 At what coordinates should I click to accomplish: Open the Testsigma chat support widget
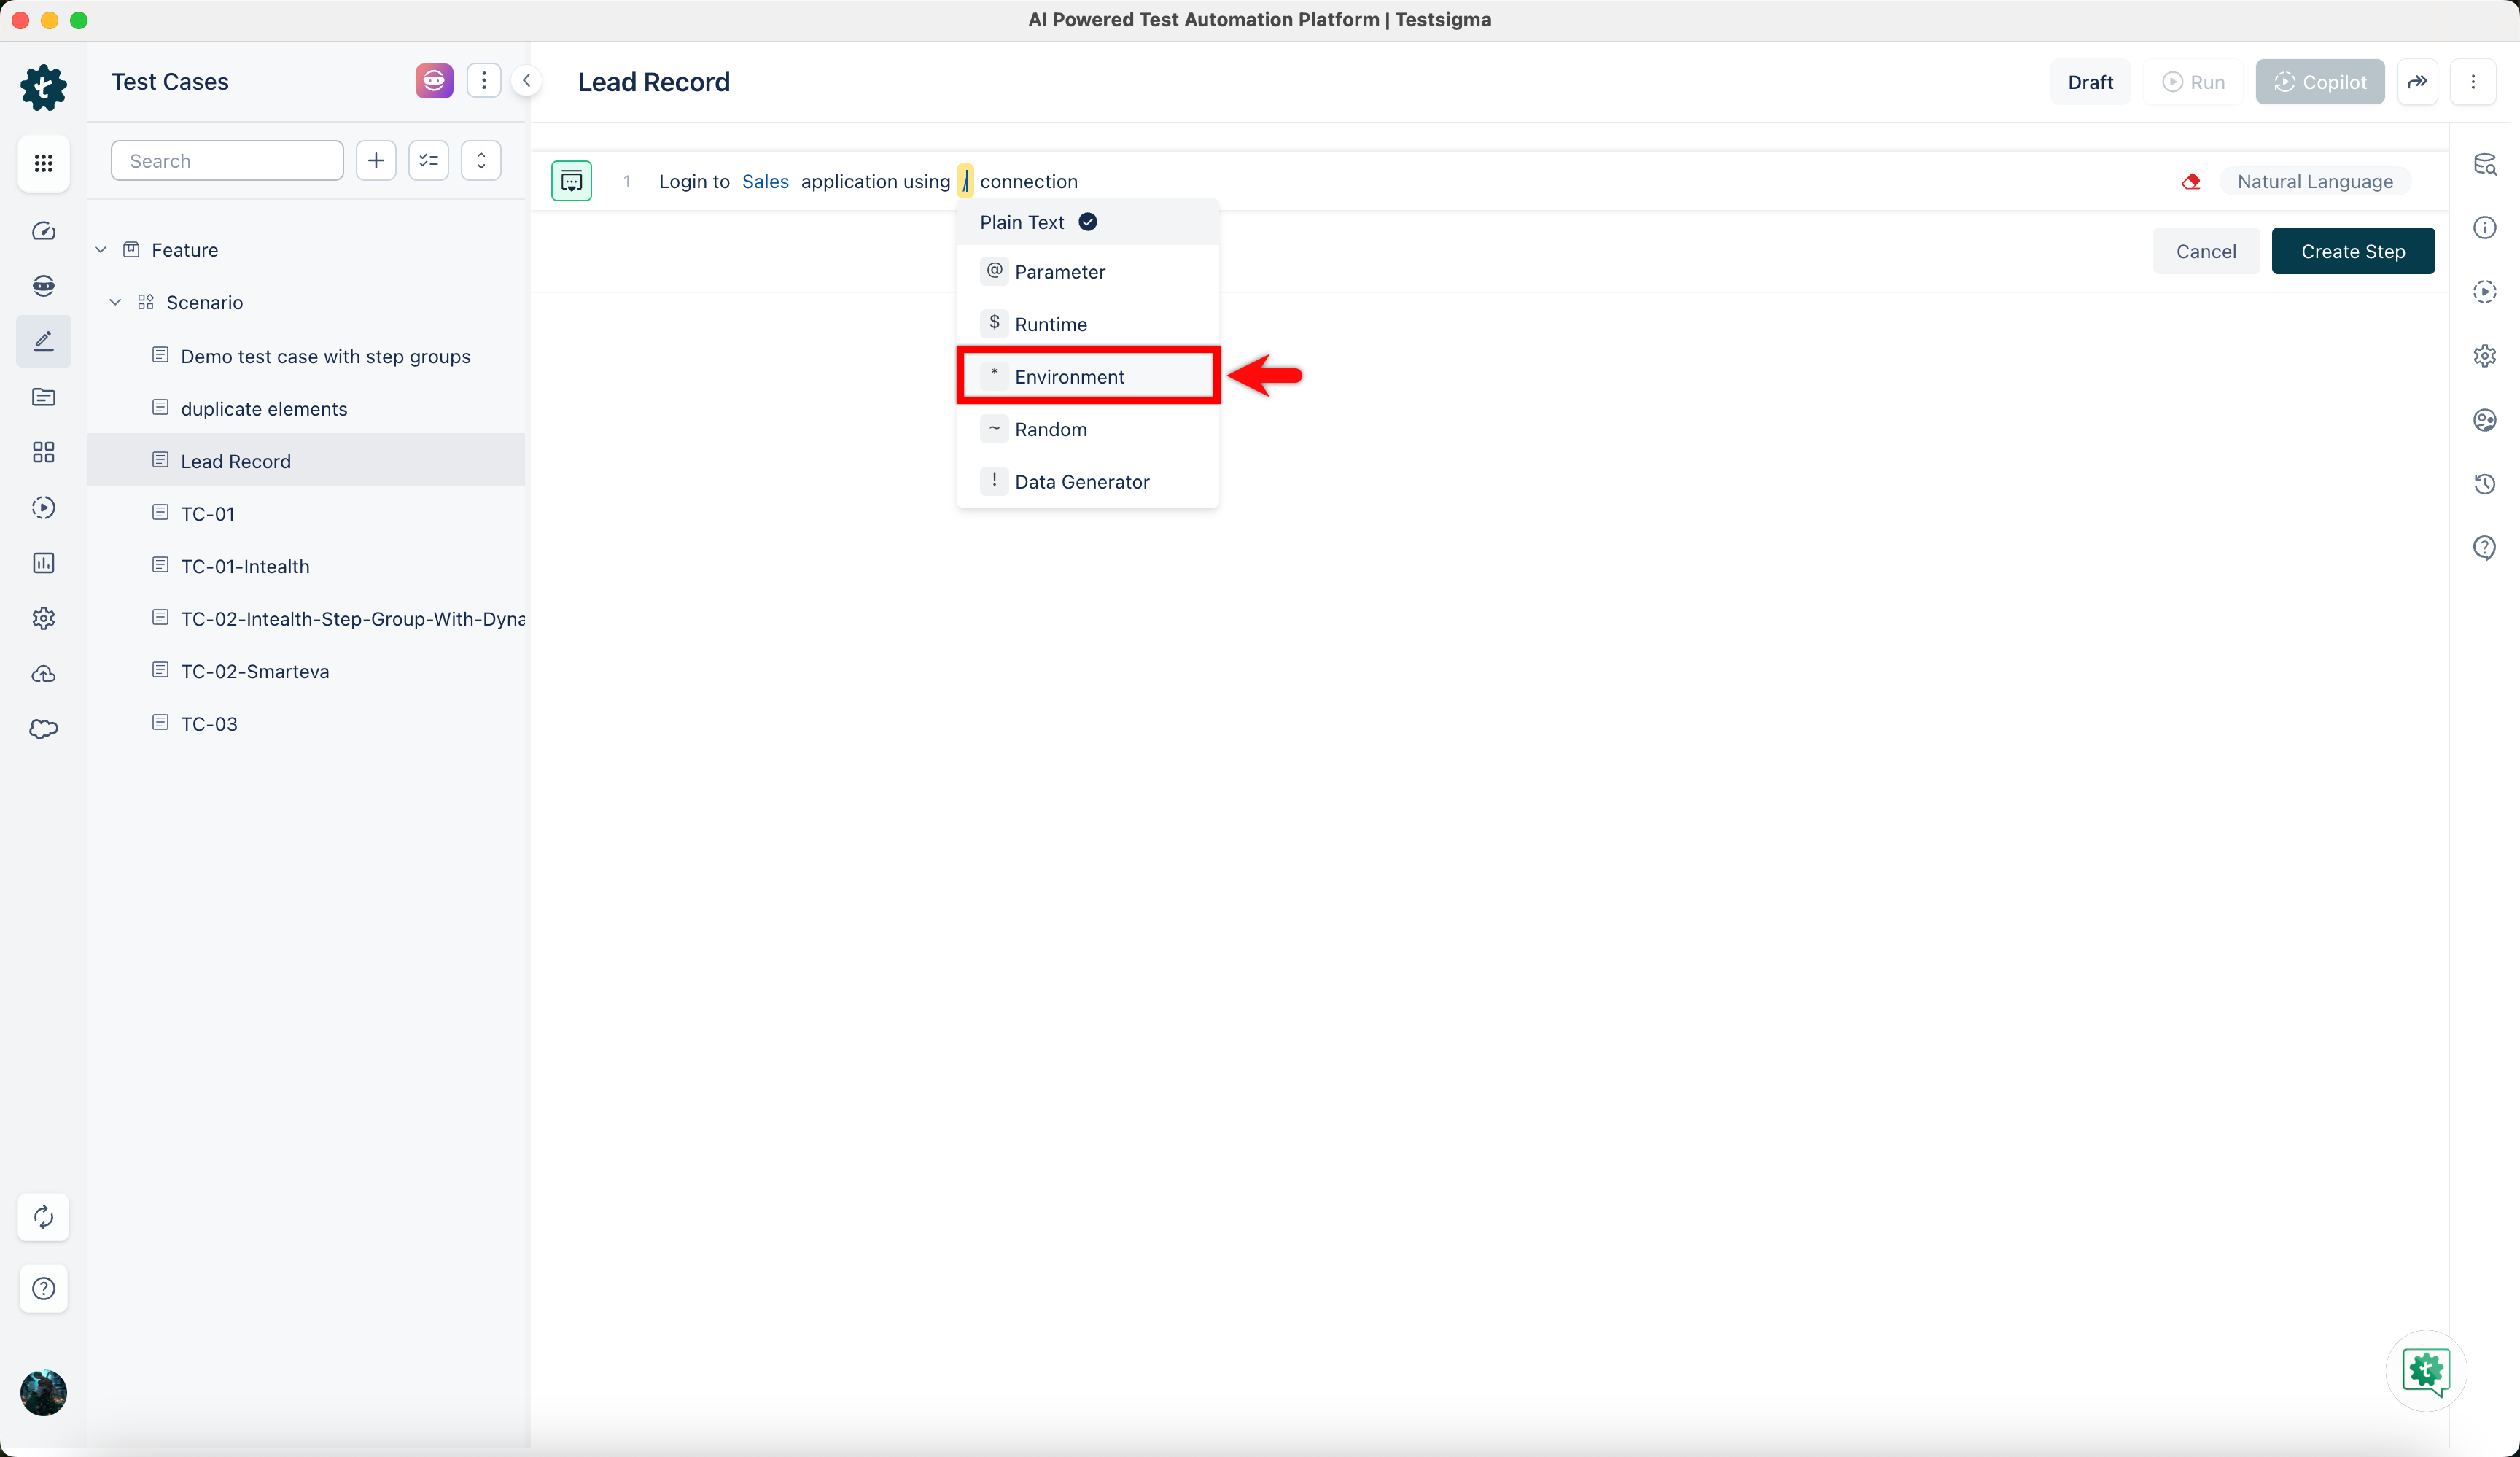pos(2426,1371)
